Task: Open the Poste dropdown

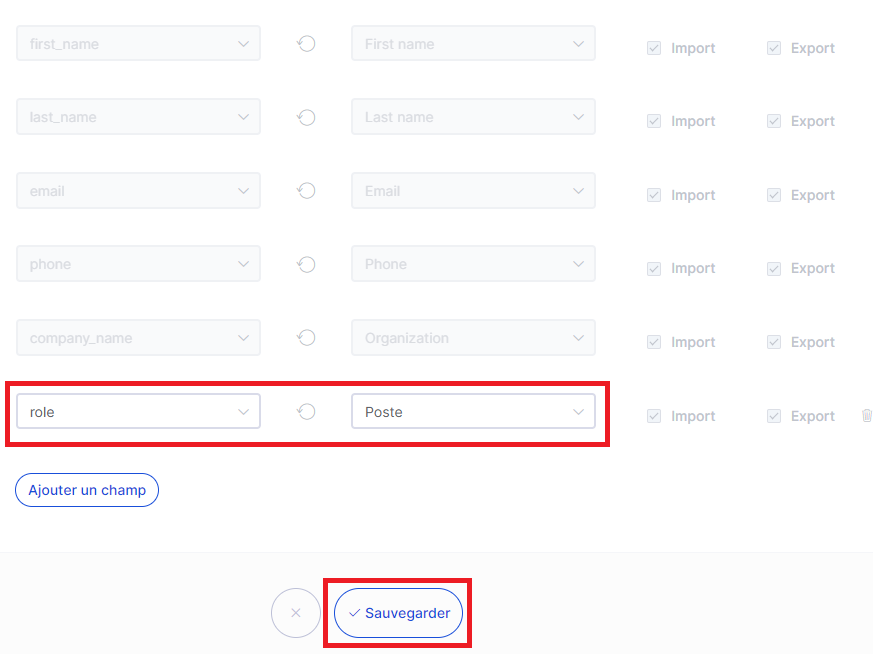Action: [473, 411]
